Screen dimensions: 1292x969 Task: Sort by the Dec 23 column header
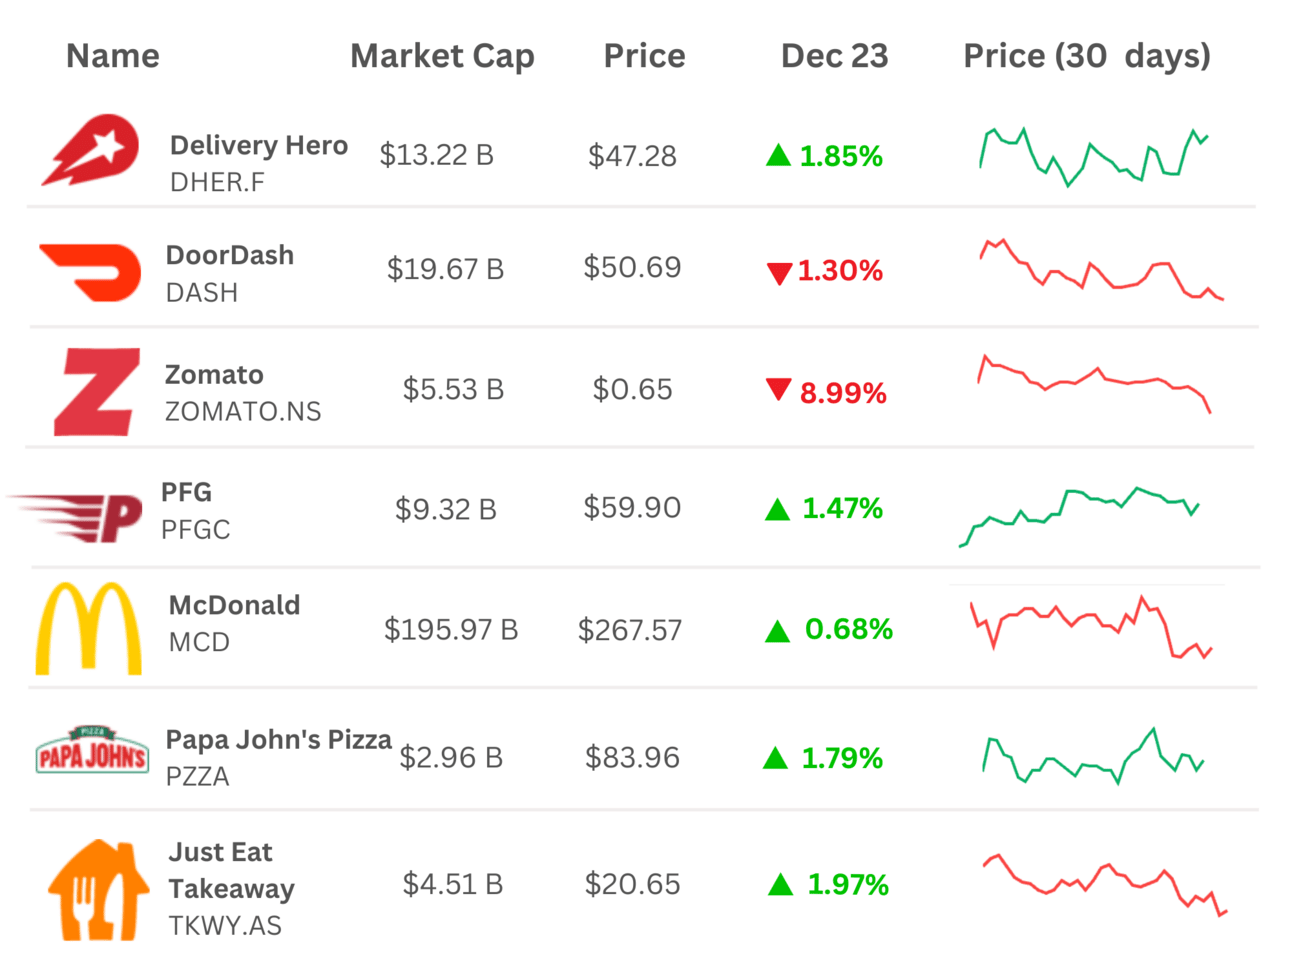click(834, 56)
